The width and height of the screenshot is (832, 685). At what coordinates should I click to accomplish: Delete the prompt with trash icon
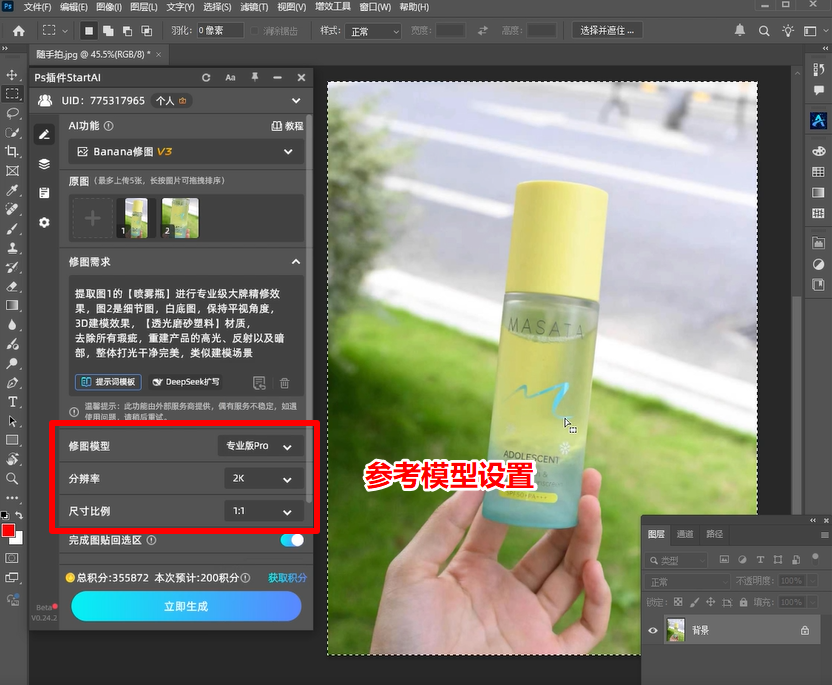284,383
